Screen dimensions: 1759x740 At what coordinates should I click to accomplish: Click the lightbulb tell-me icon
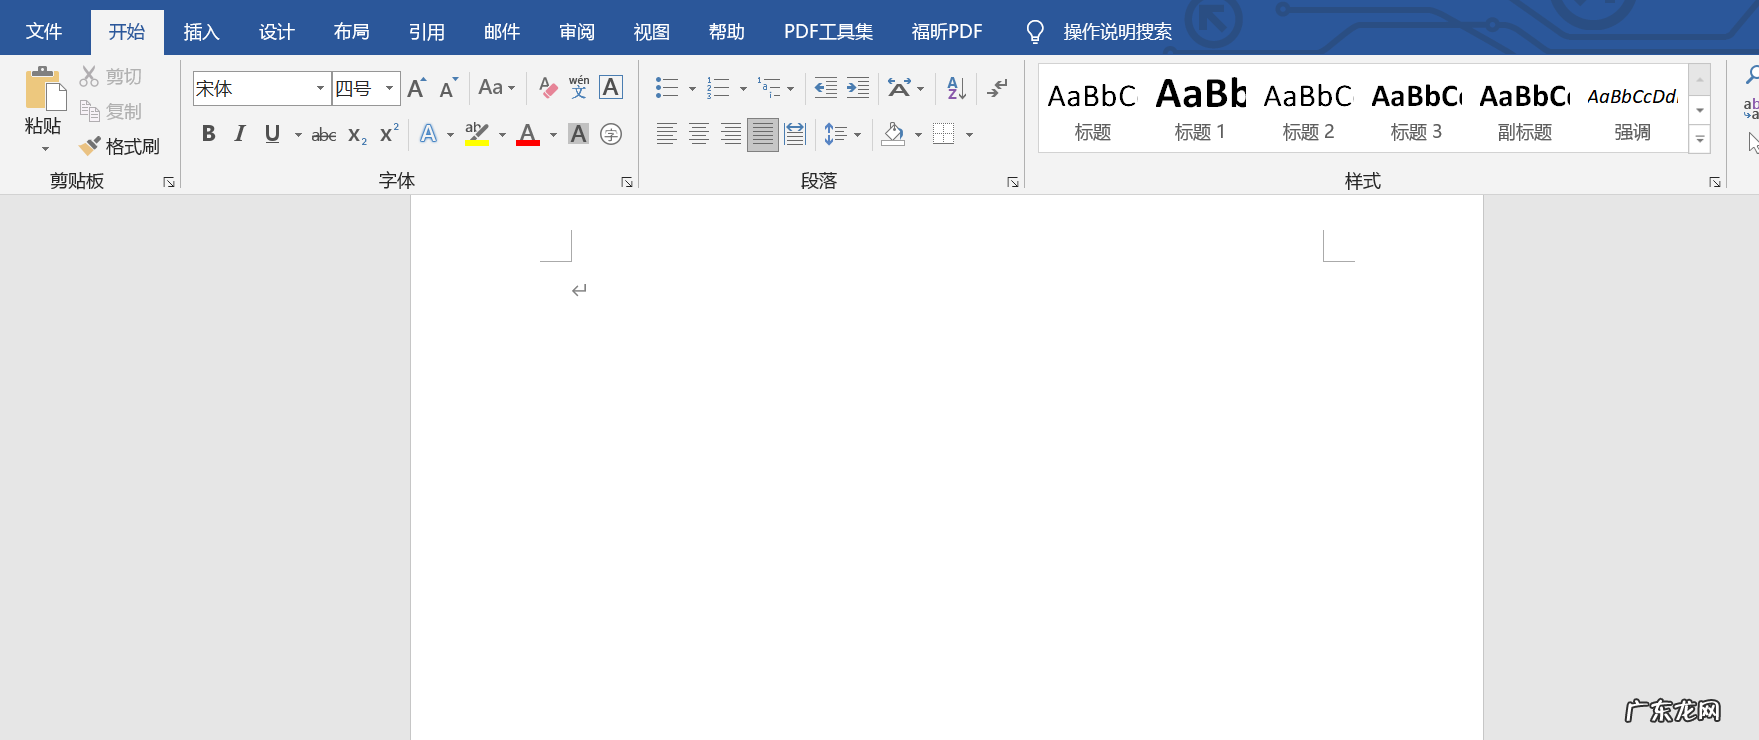1036,32
